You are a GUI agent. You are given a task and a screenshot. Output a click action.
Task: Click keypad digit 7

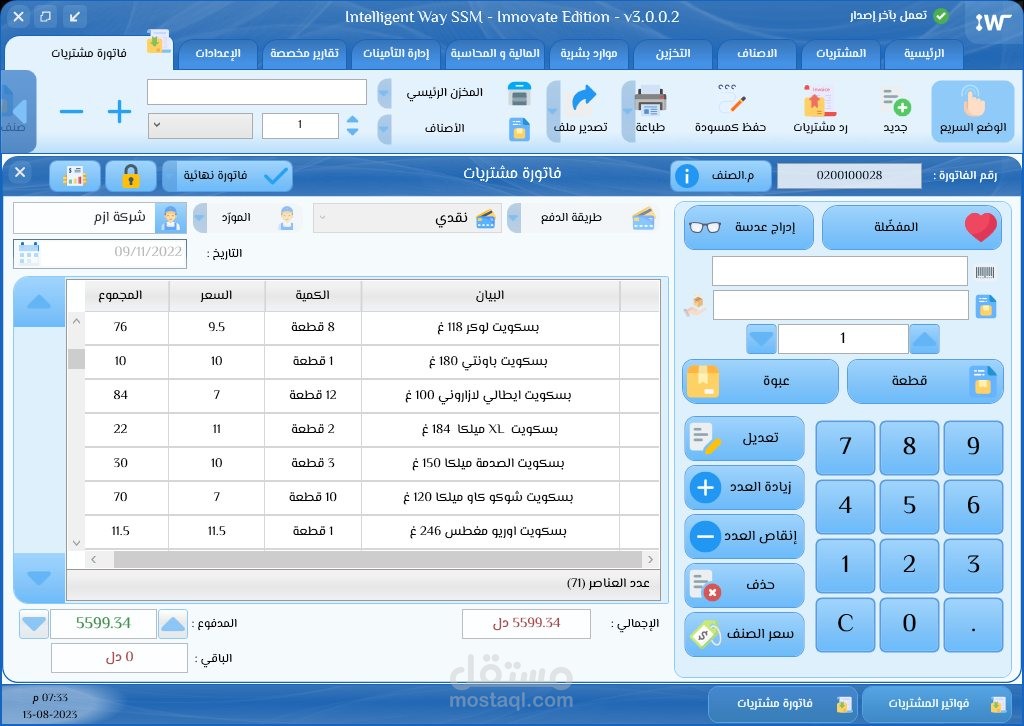[x=845, y=447]
